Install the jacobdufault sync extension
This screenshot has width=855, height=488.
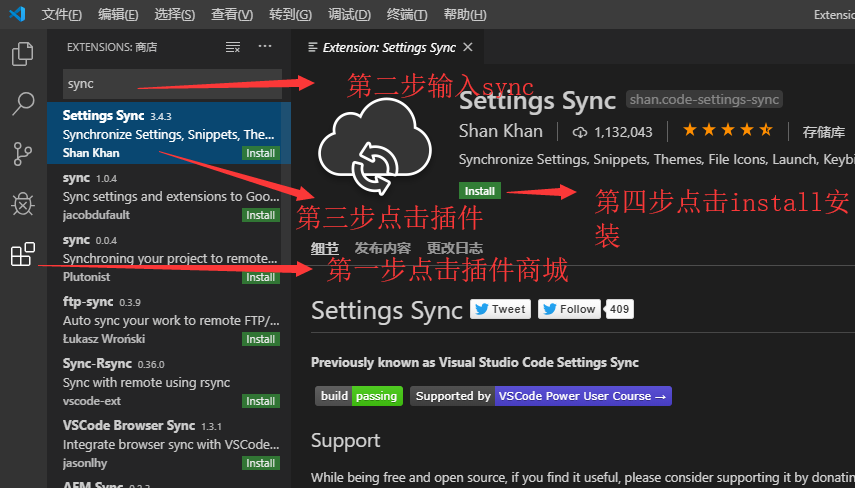click(261, 215)
